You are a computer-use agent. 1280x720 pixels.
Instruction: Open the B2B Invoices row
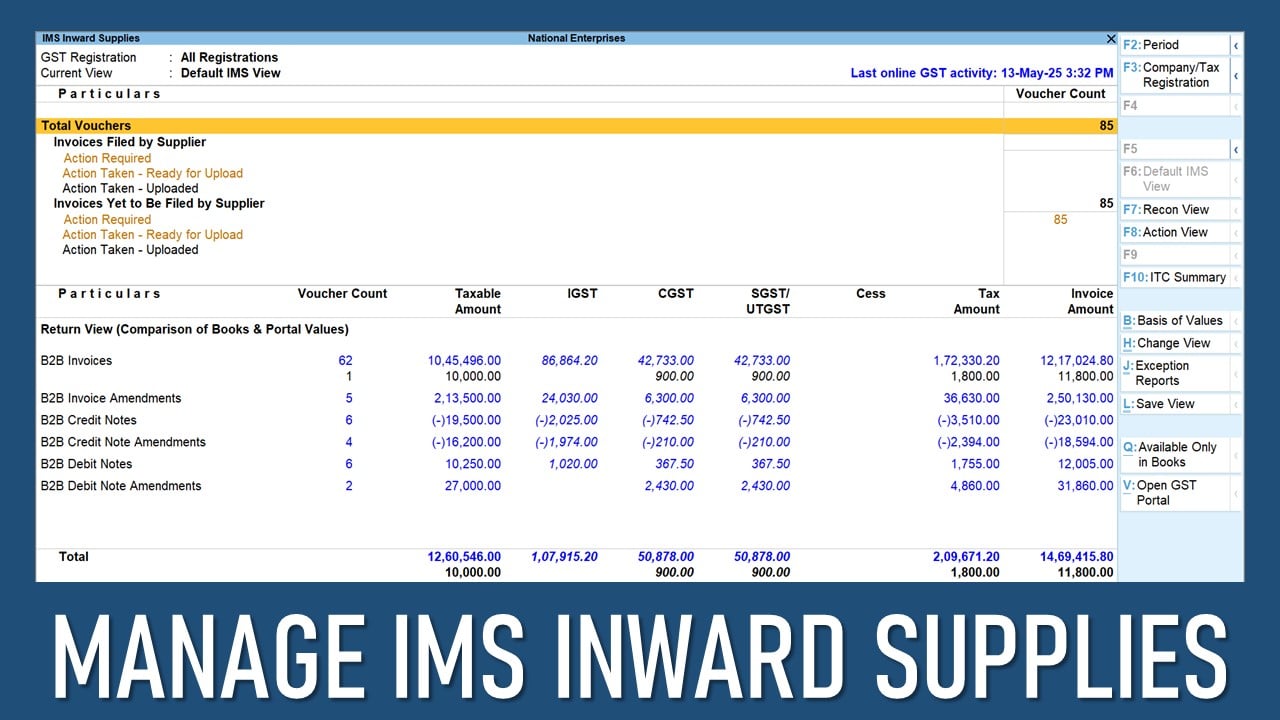point(76,361)
